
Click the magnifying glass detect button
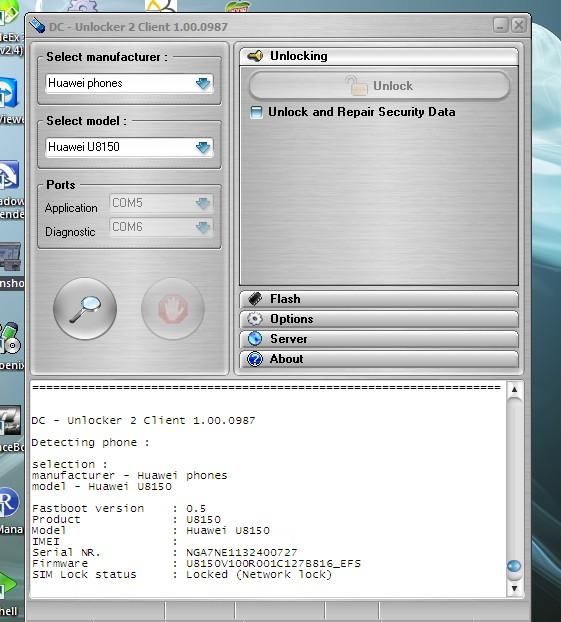pos(85,309)
